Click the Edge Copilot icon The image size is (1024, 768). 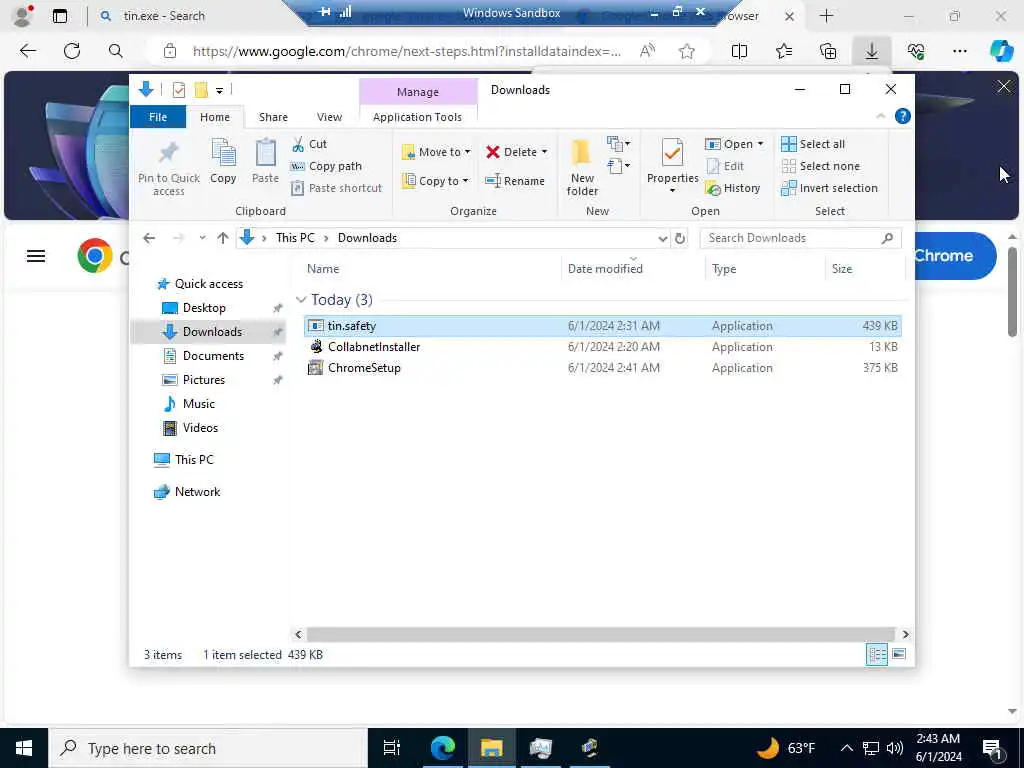point(1002,51)
